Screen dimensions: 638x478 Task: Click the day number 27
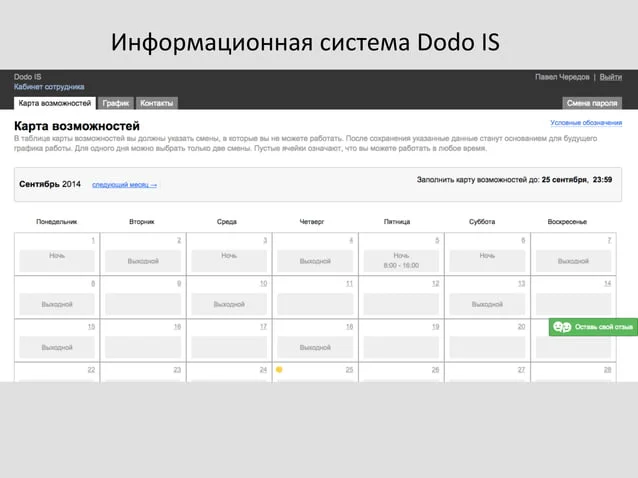521,370
